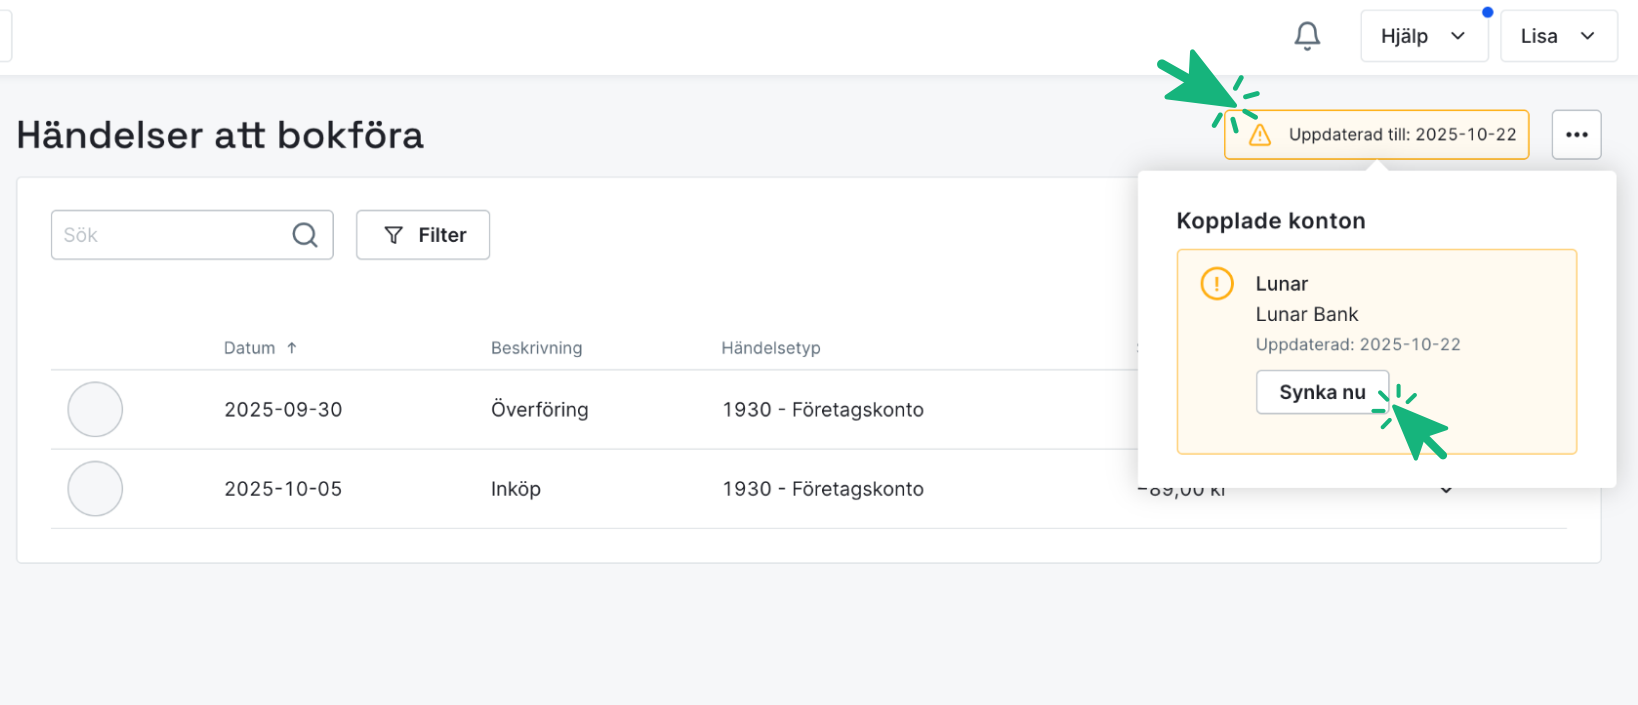Click inside the Sök search field
The image size is (1638, 705).
(170, 235)
